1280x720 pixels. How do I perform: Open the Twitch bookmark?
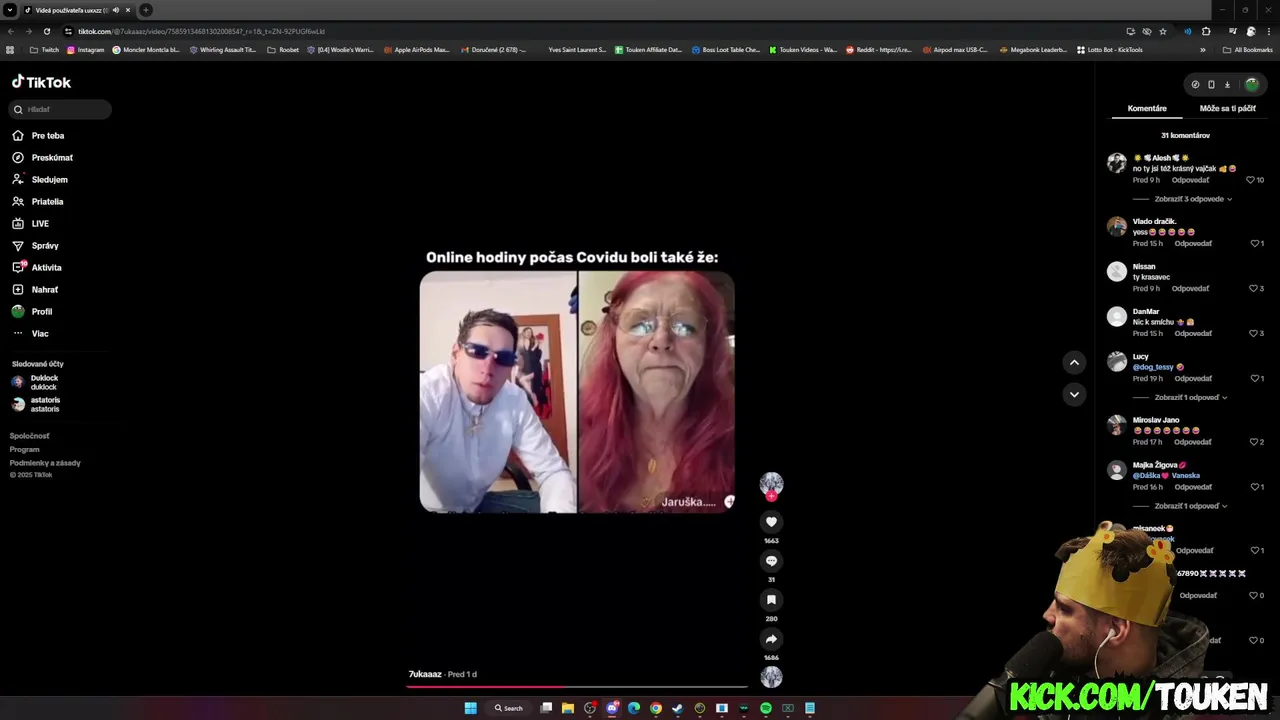44,49
